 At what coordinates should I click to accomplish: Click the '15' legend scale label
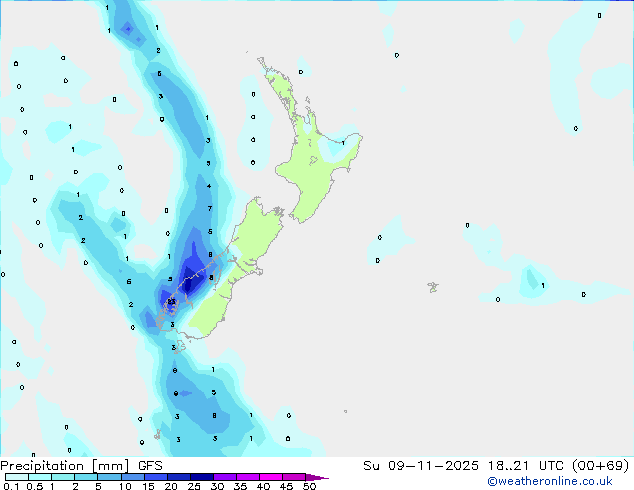point(148,486)
